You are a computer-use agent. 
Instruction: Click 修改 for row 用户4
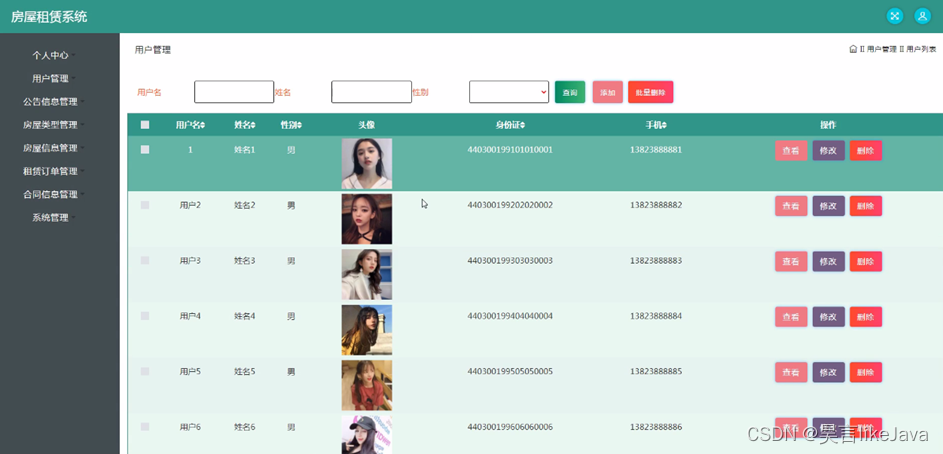[x=828, y=316]
